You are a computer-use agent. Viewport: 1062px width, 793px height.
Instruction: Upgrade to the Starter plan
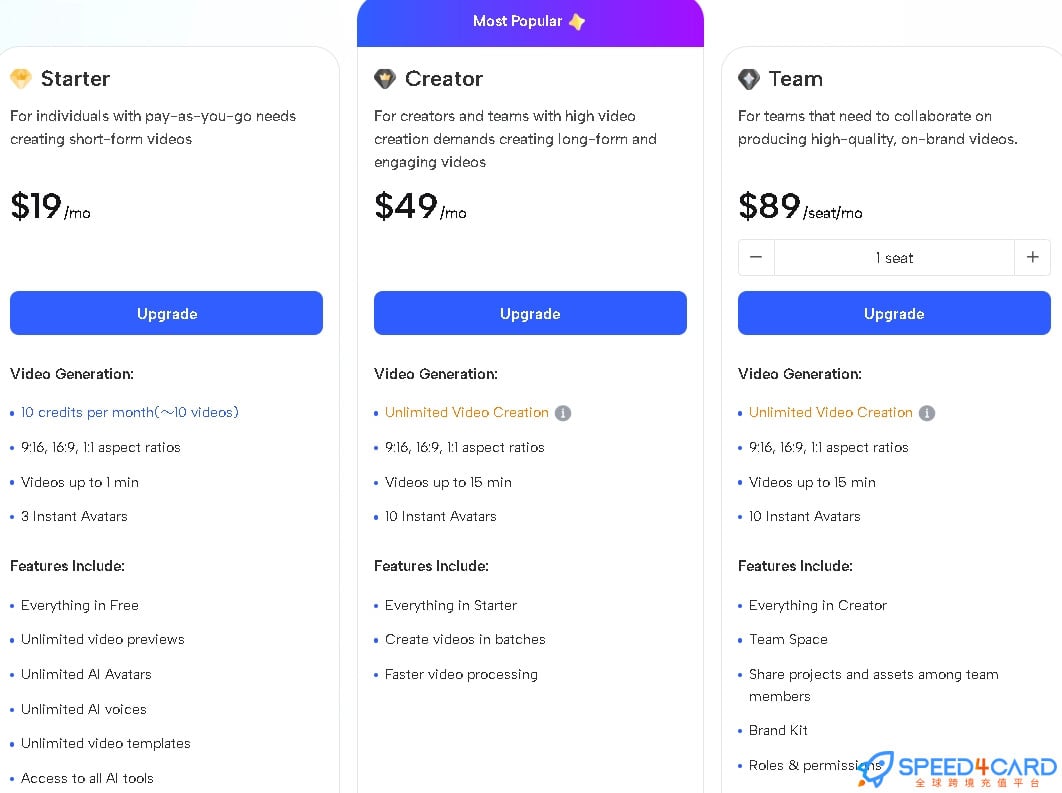[x=166, y=313]
